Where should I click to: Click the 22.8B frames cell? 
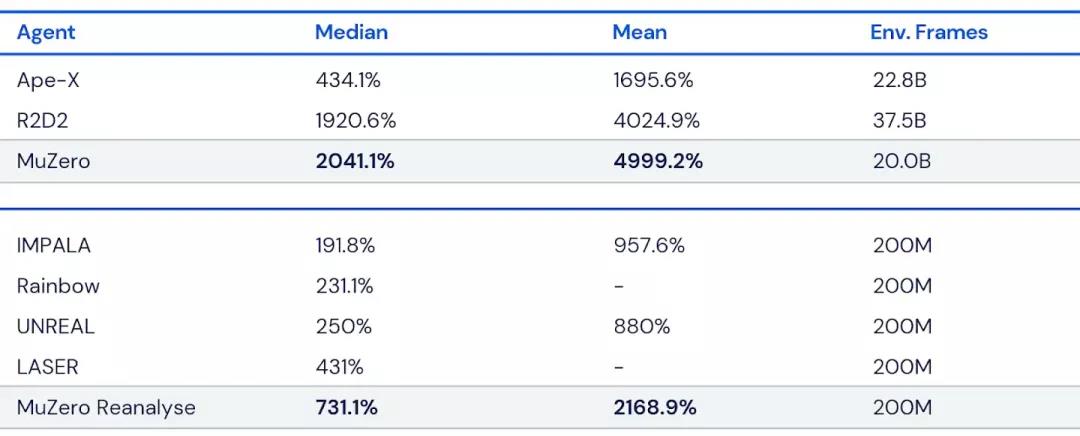point(899,81)
